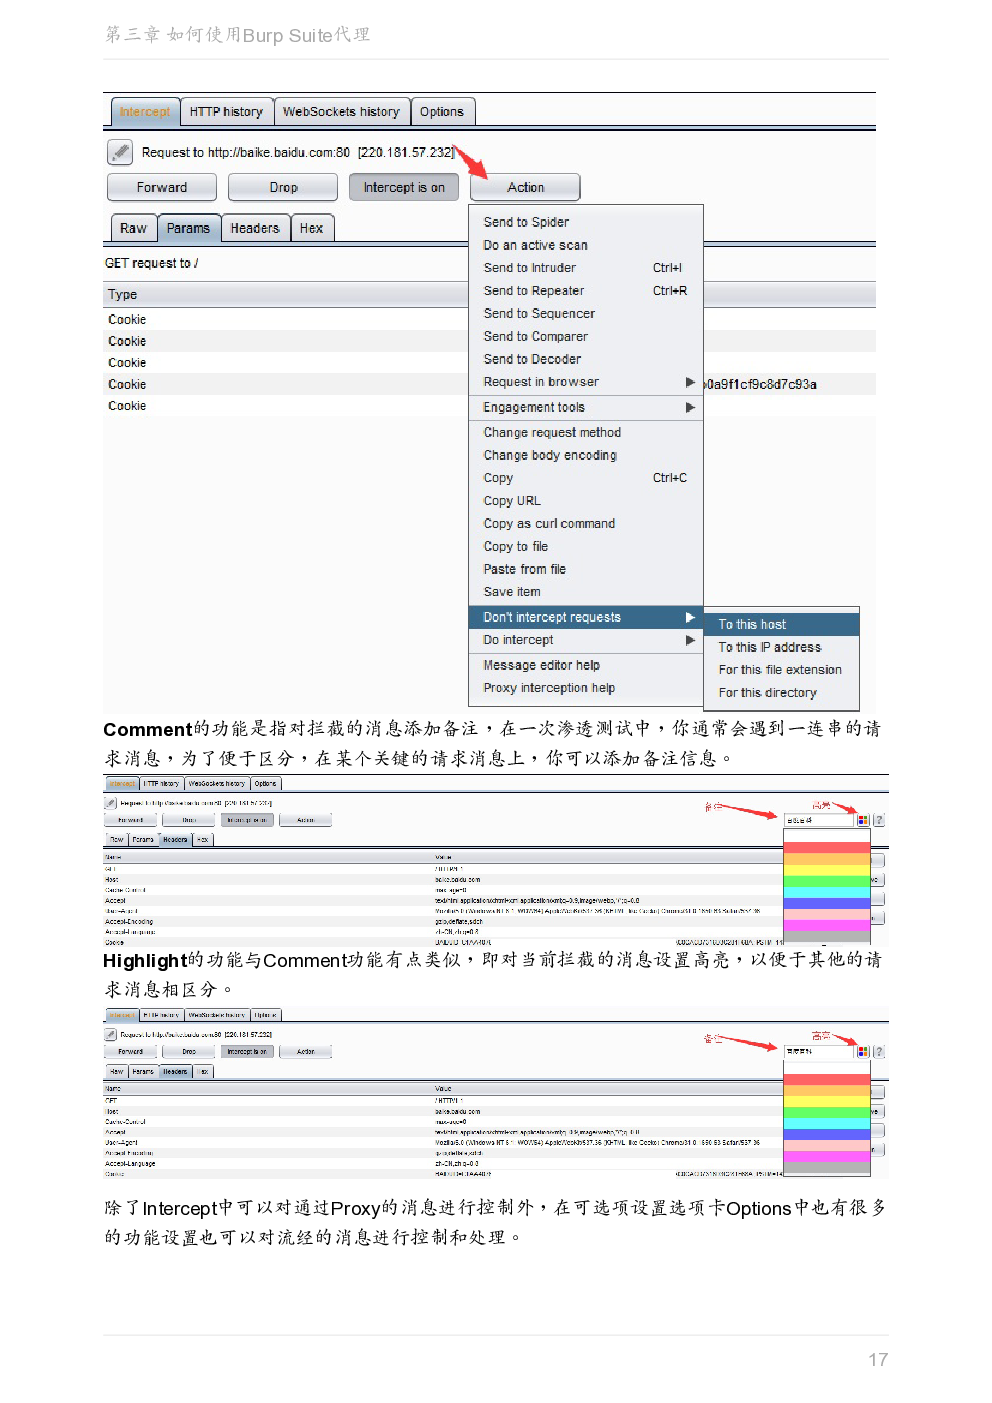992x1403 pixels.
Task: Click the question-mark help icon in the middle screenshot
Action: click(x=879, y=820)
